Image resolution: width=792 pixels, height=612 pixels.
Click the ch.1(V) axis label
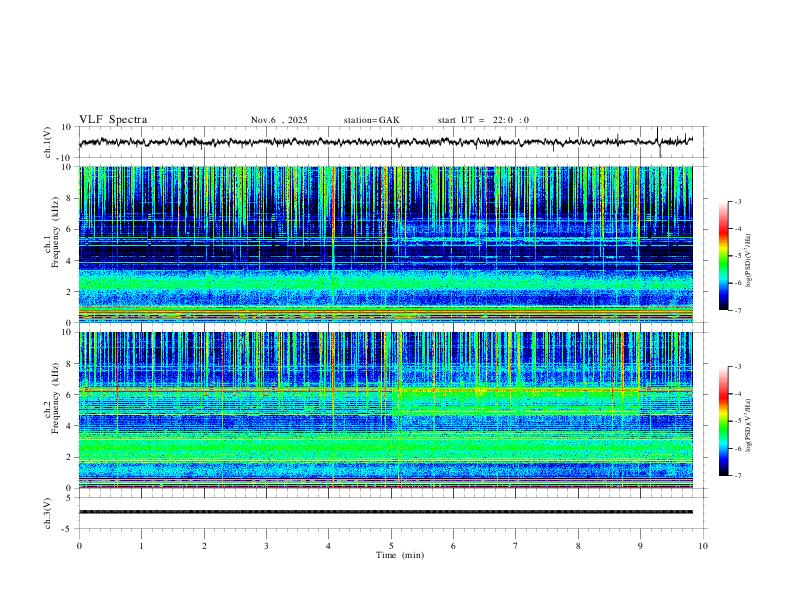click(x=48, y=142)
